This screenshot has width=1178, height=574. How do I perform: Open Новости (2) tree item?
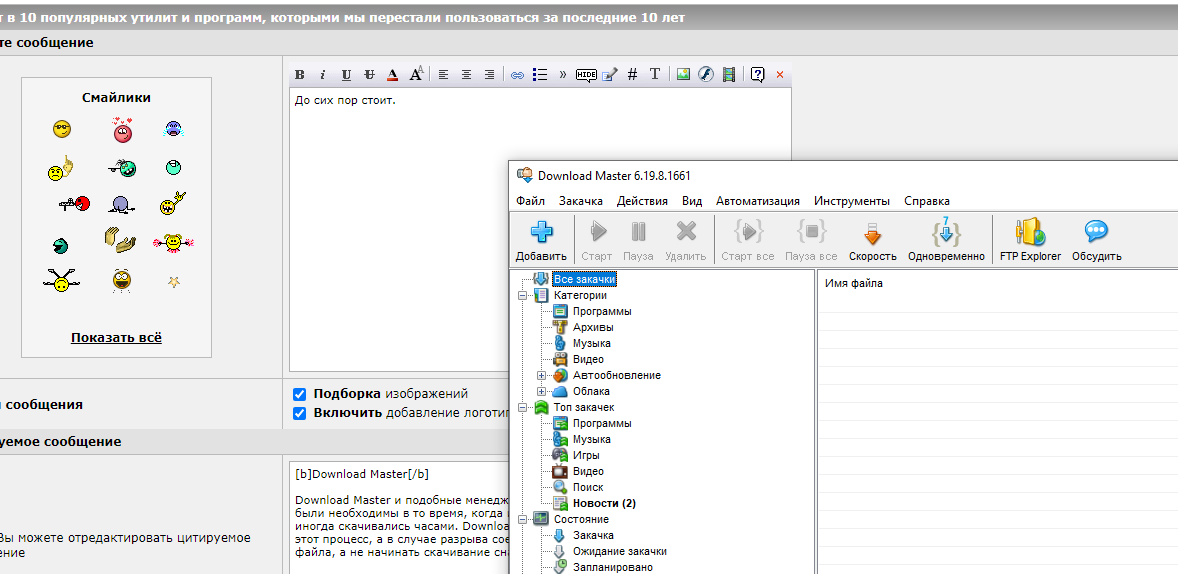(604, 503)
